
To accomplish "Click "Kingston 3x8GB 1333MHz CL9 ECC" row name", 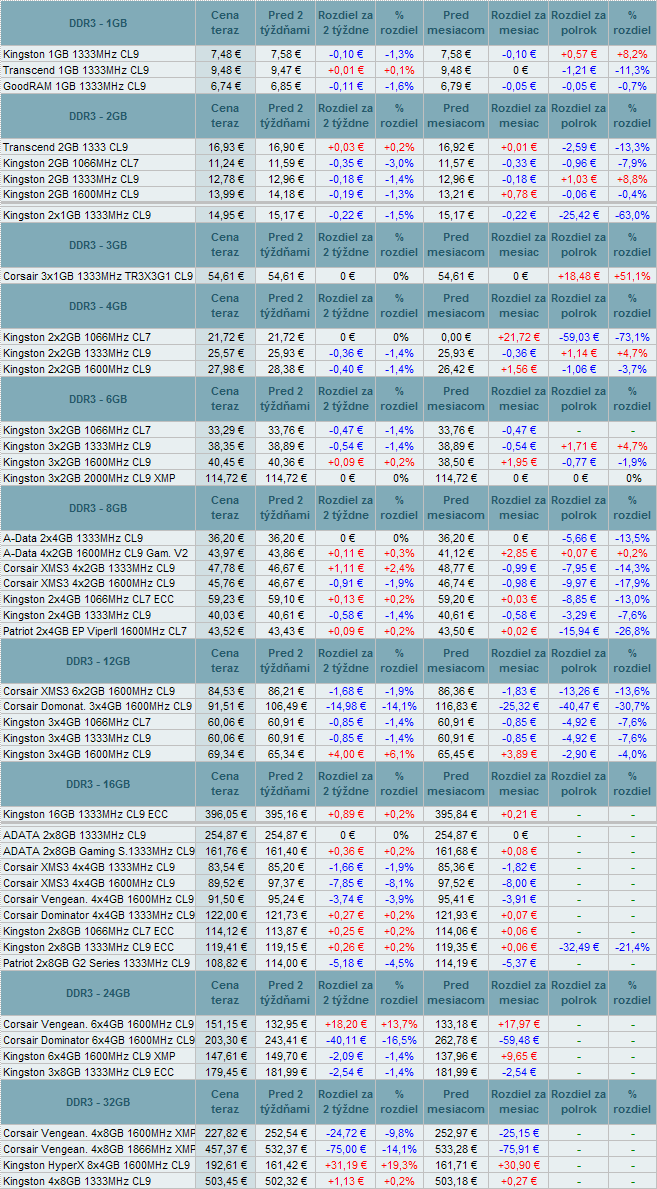I will pos(88,1071).
